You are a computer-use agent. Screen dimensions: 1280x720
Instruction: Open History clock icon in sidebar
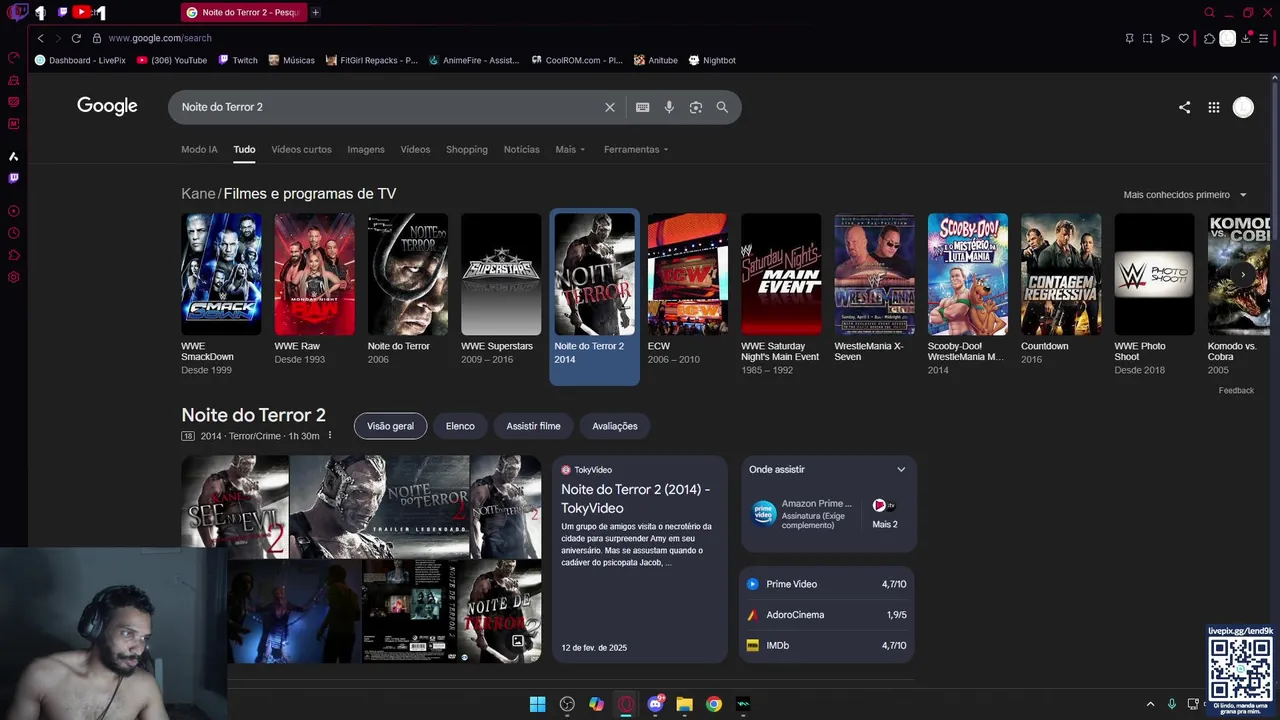[x=13, y=233]
